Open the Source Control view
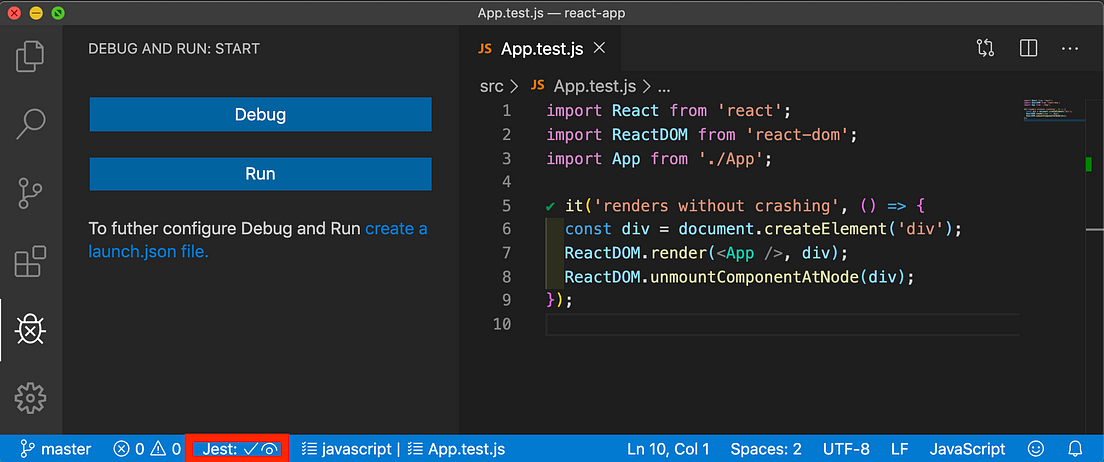1104x462 pixels. (30, 193)
